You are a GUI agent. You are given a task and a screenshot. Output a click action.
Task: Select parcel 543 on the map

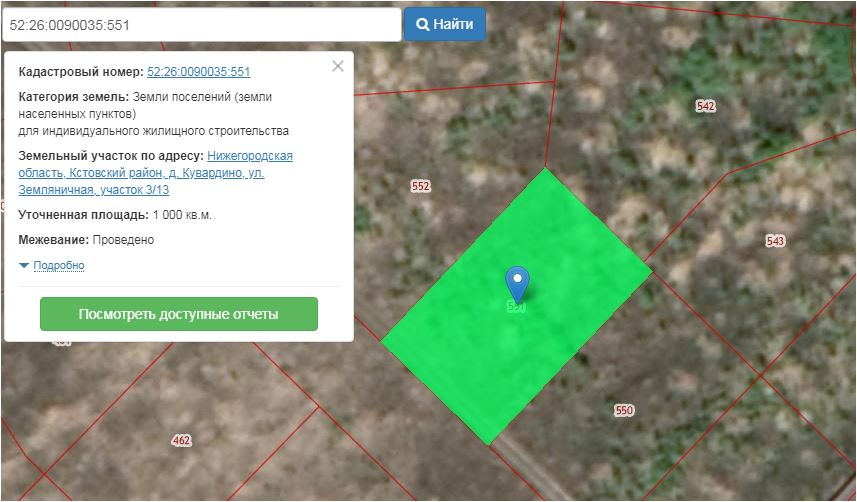[775, 241]
